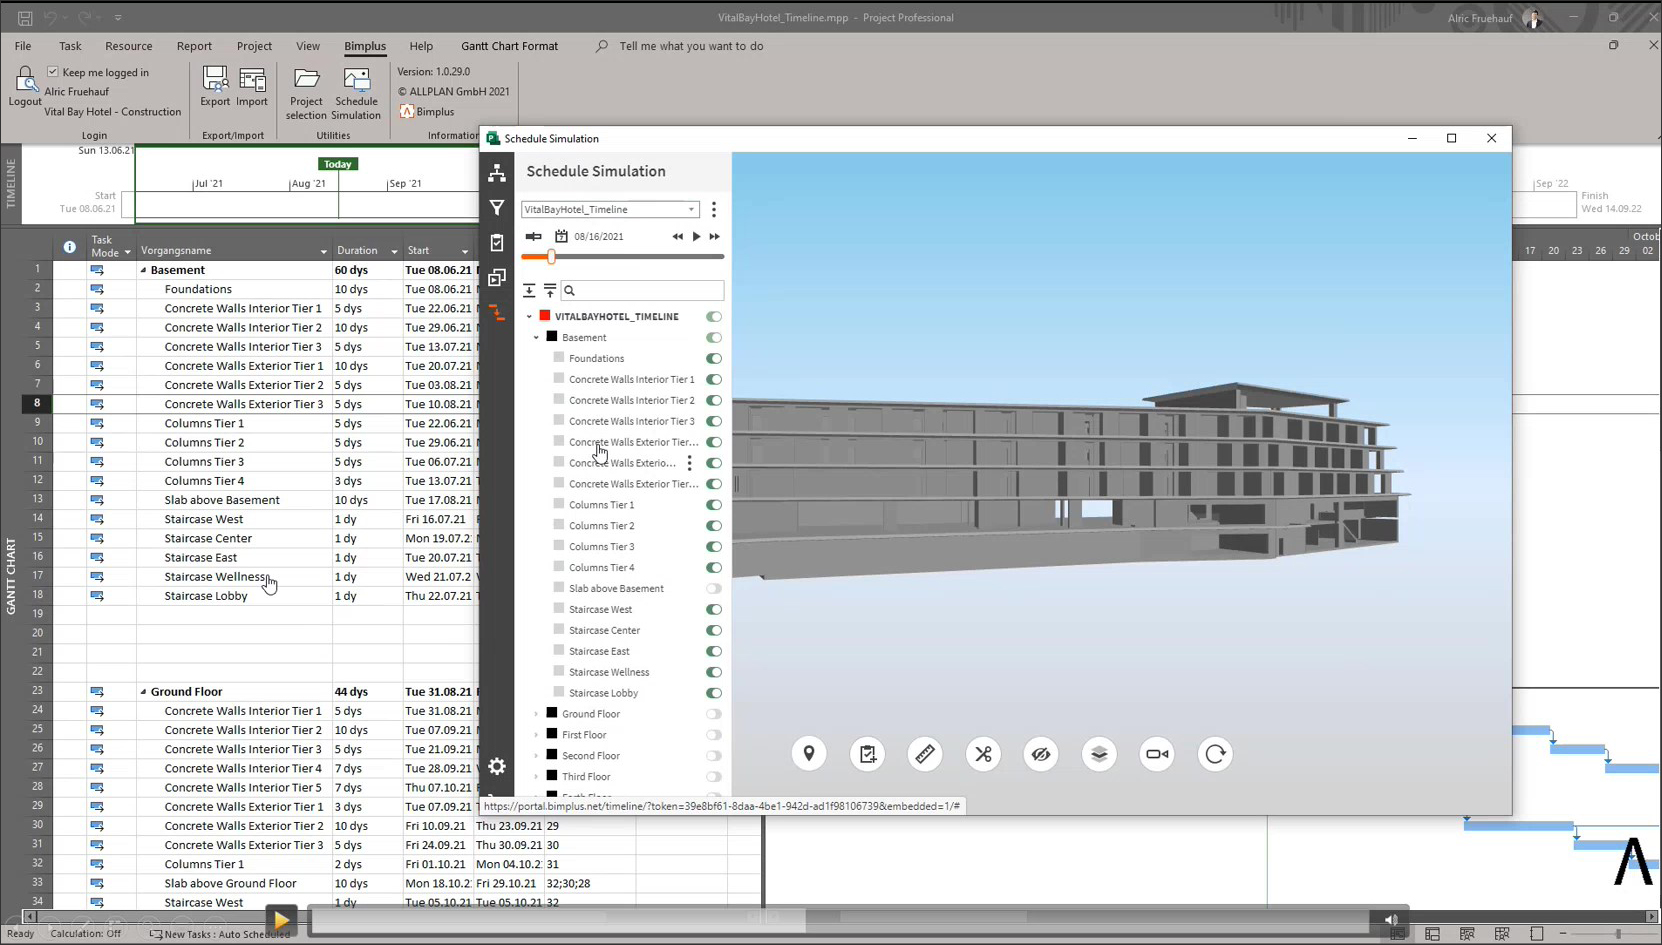Open the structure tree sidebar icon

(497, 173)
